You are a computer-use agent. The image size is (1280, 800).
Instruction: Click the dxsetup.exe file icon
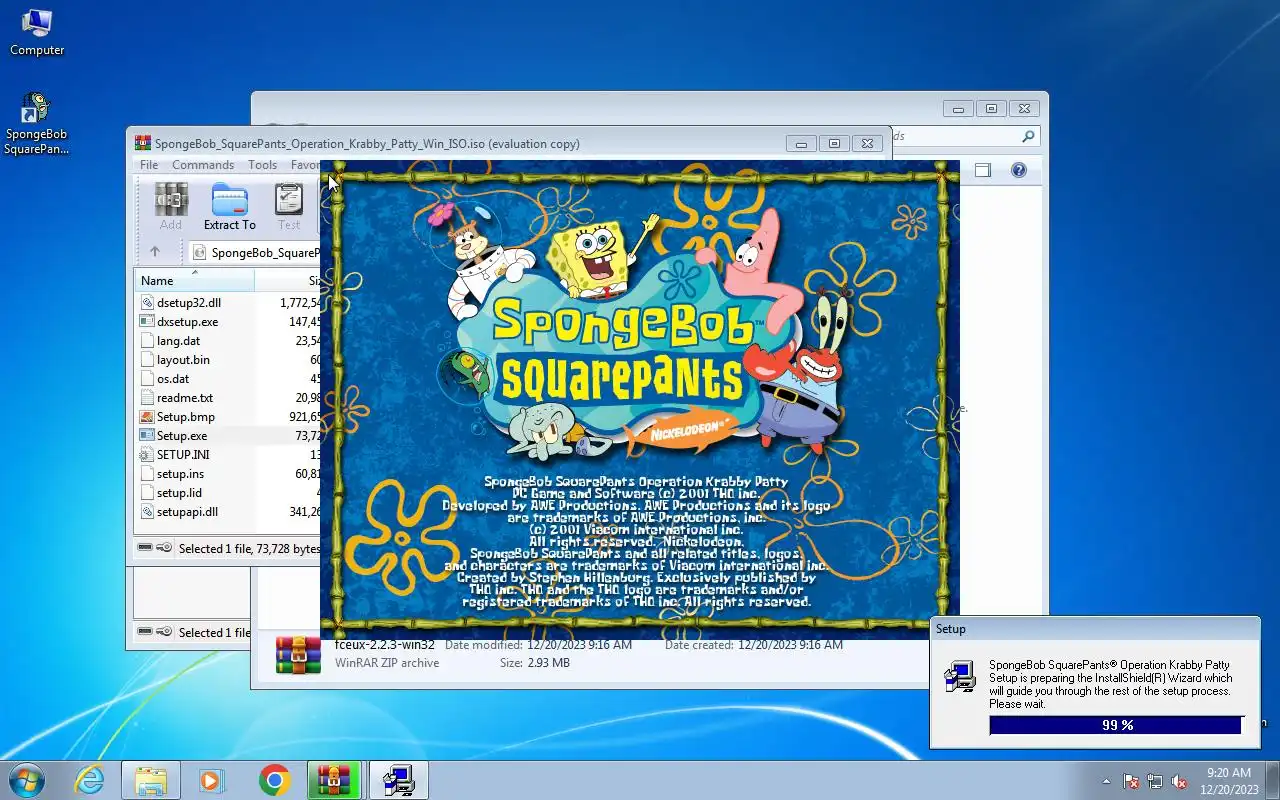coord(147,322)
